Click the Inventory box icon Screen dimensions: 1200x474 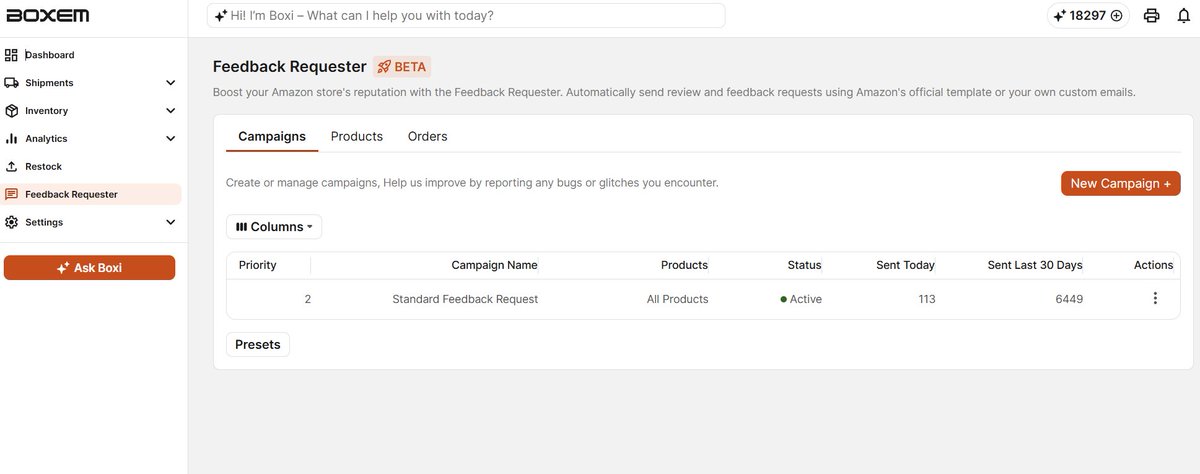coord(11,111)
